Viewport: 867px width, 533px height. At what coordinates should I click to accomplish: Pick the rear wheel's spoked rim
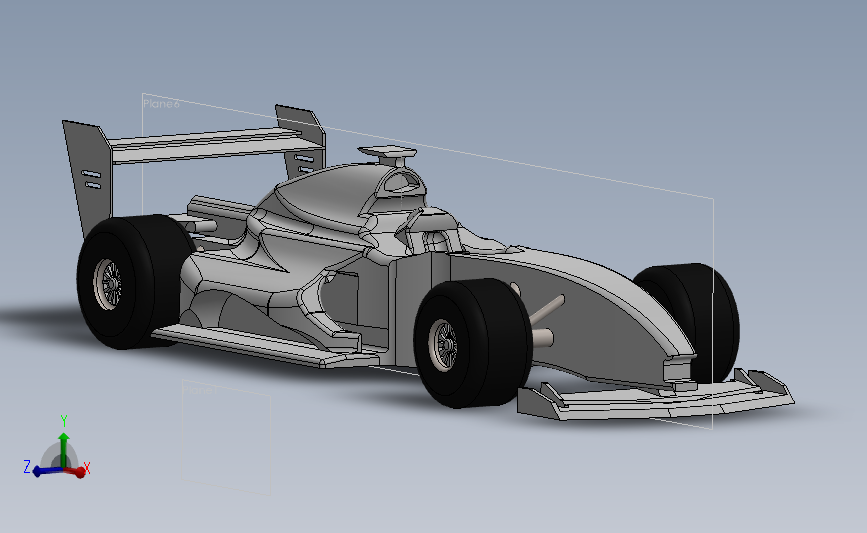click(x=109, y=284)
